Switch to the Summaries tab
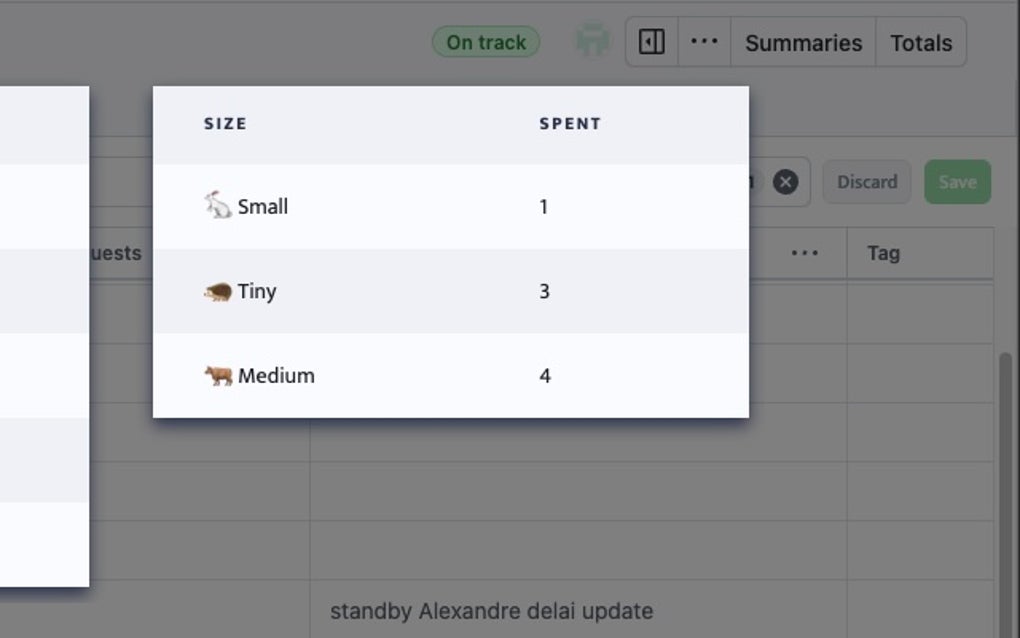Image resolution: width=1020 pixels, height=638 pixels. coord(803,42)
